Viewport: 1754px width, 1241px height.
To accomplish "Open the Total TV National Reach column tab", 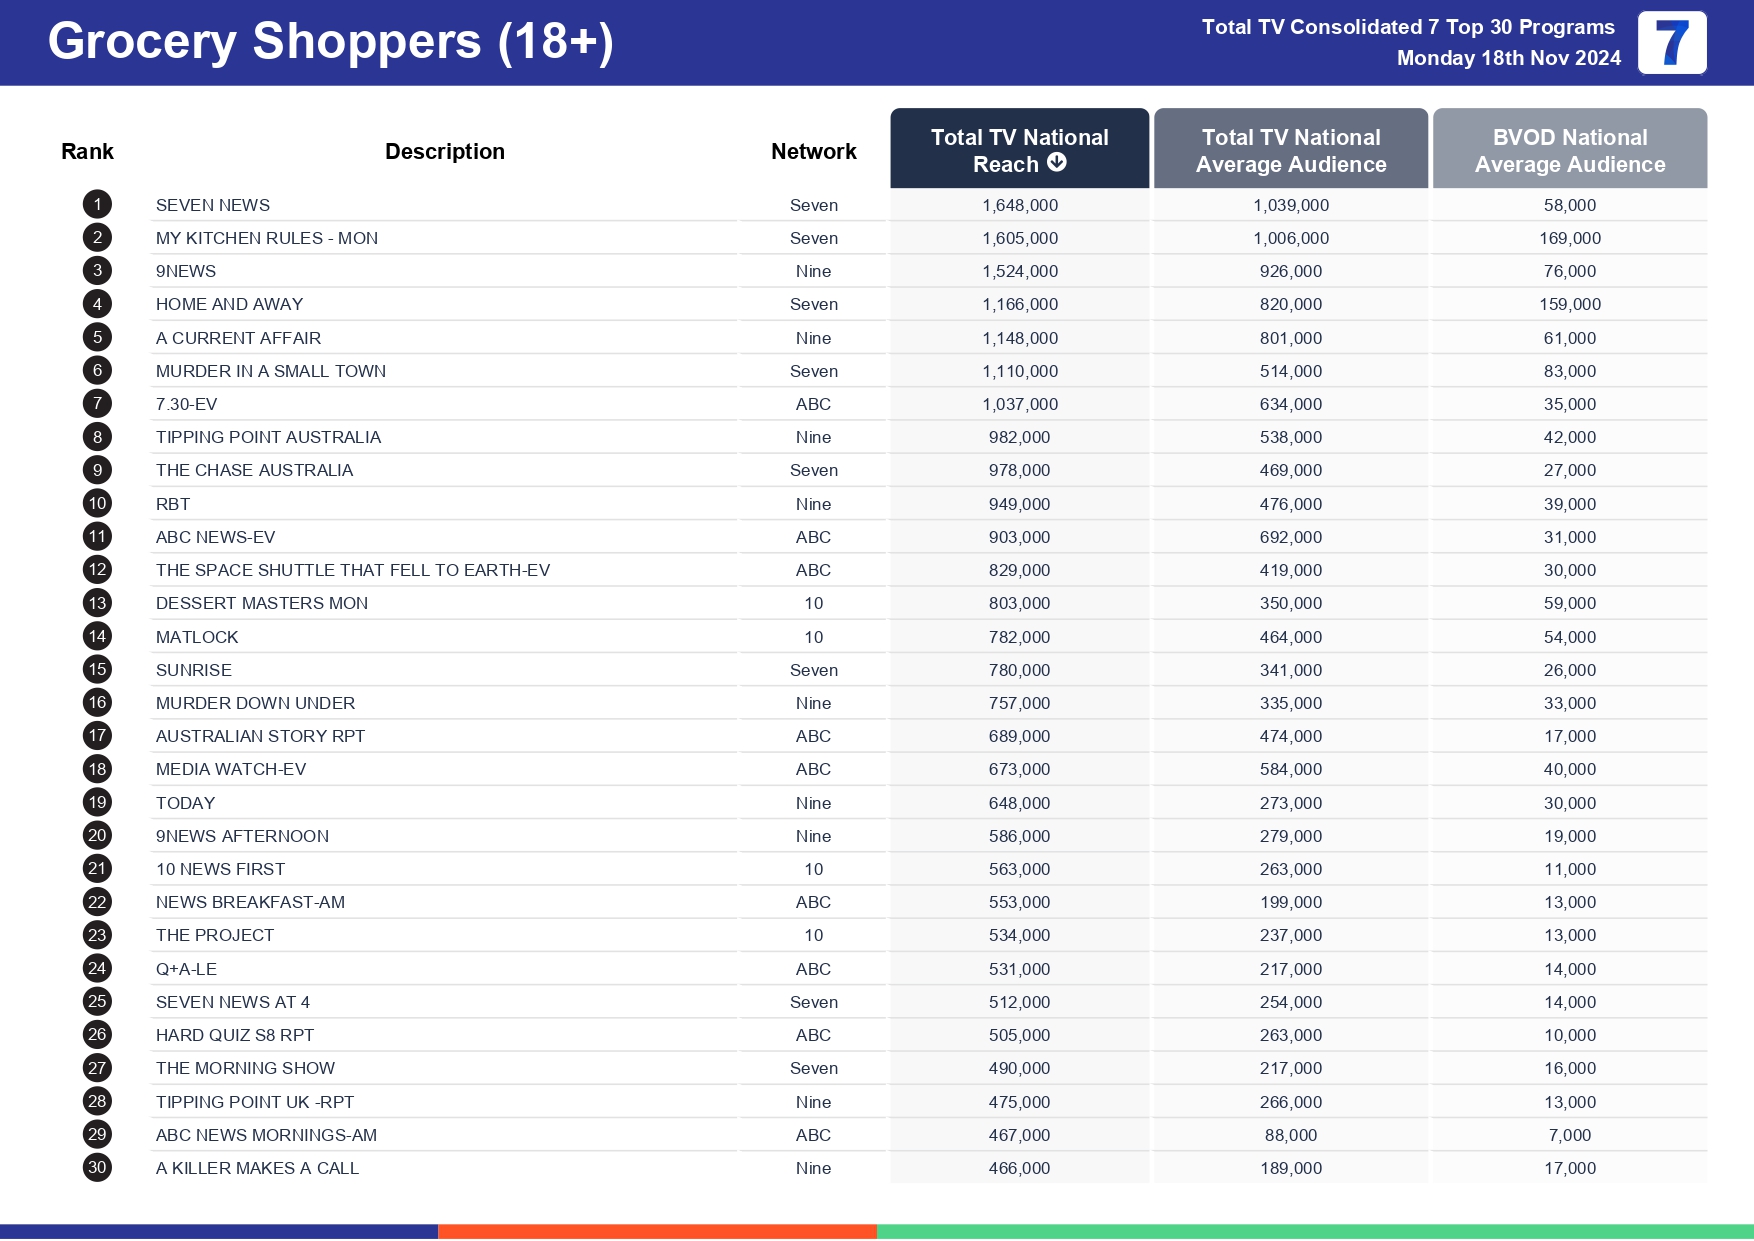I will tap(1019, 148).
